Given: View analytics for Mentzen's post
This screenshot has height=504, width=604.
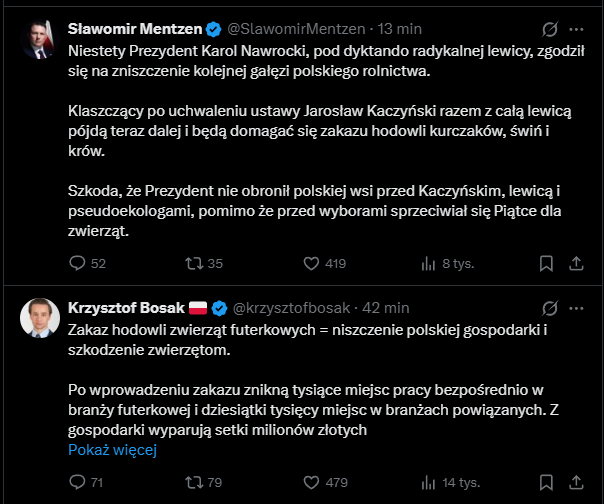Looking at the screenshot, I should 429,264.
